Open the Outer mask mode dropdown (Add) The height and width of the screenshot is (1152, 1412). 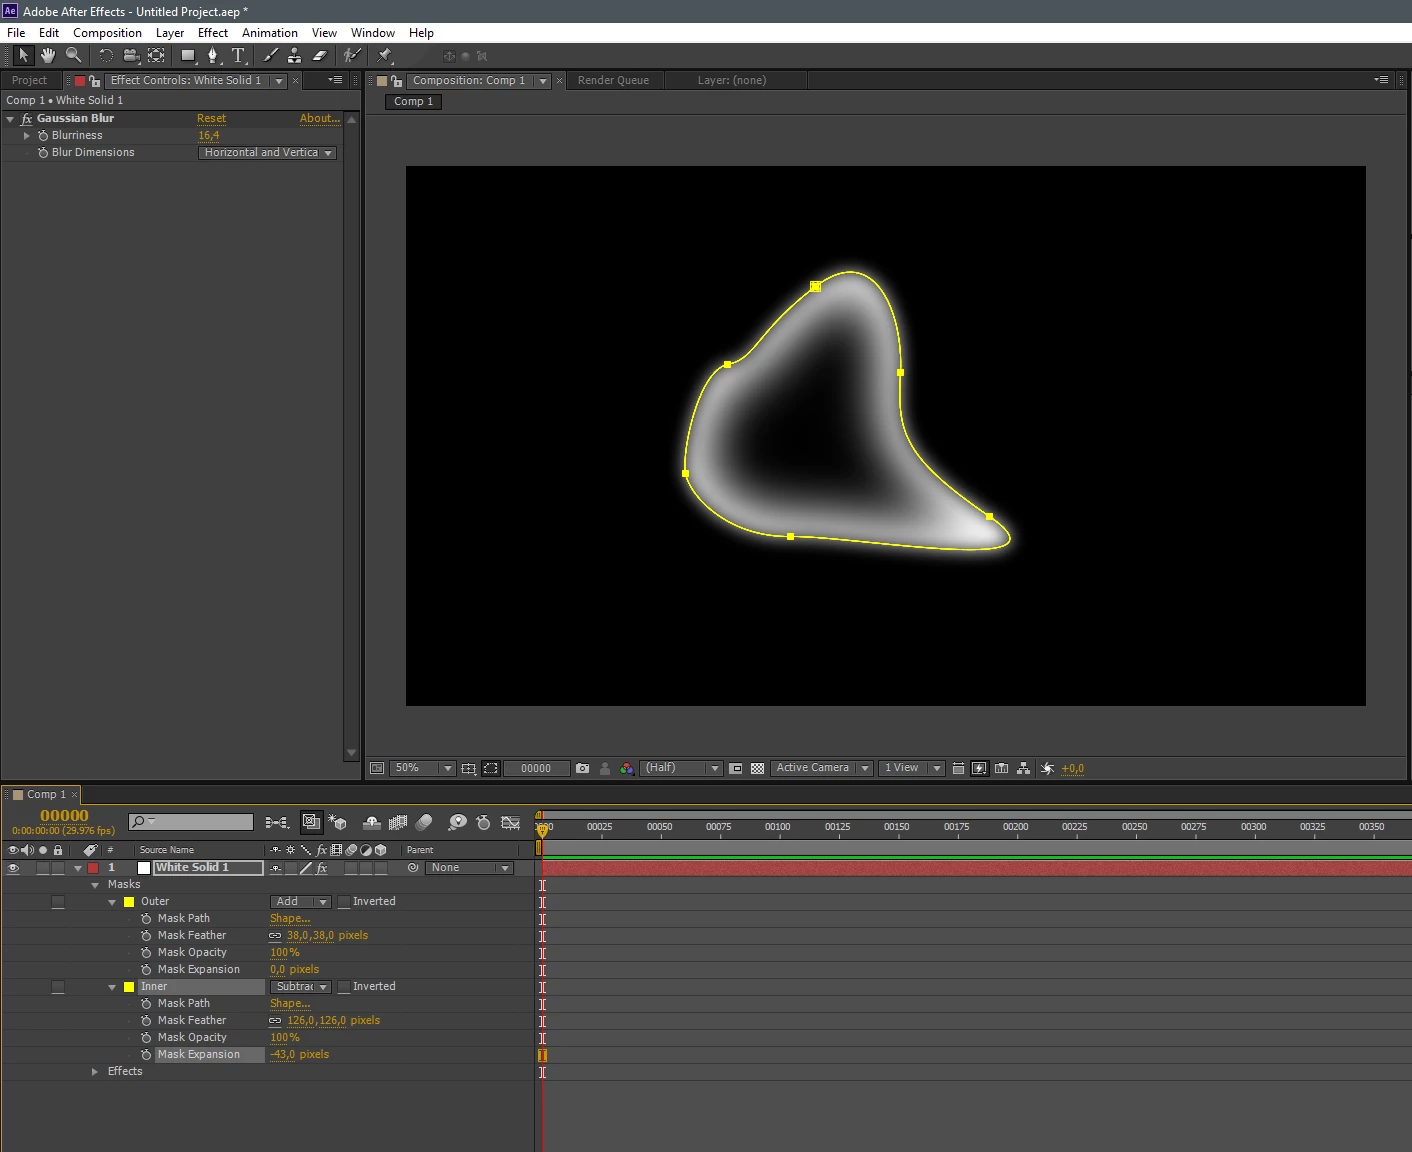point(301,902)
